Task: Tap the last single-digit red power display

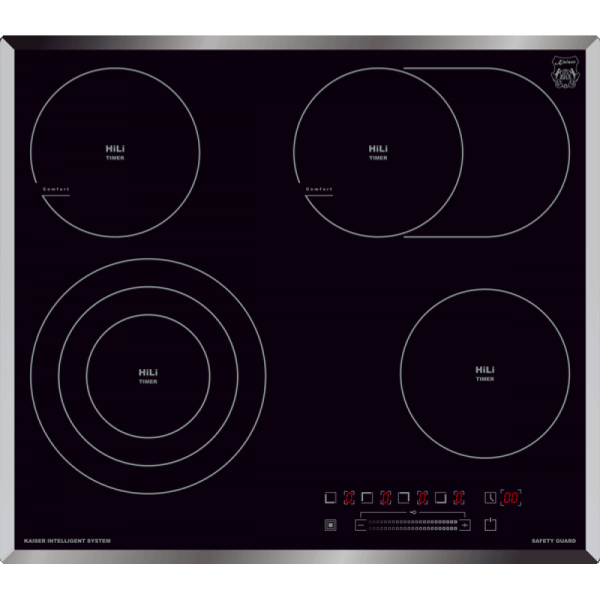Action: pos(459,498)
